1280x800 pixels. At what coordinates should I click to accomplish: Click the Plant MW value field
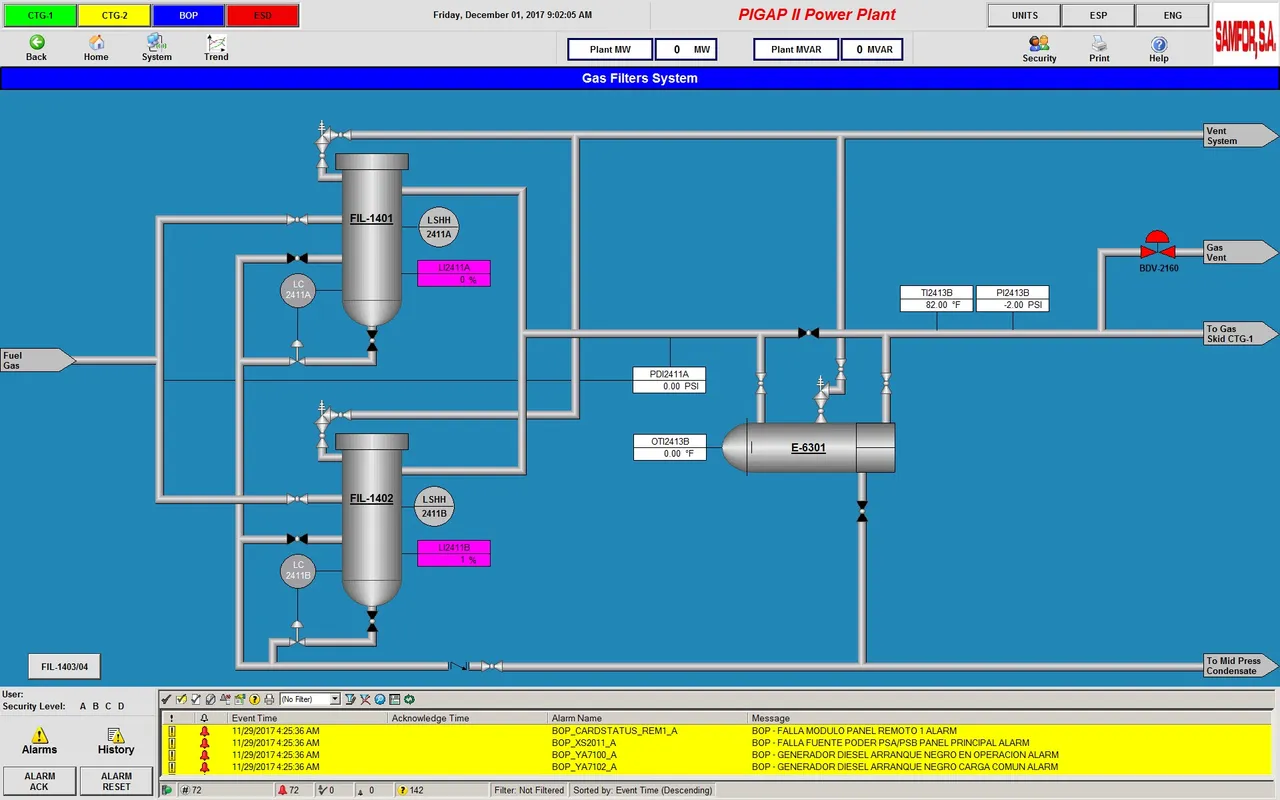pyautogui.click(x=687, y=49)
